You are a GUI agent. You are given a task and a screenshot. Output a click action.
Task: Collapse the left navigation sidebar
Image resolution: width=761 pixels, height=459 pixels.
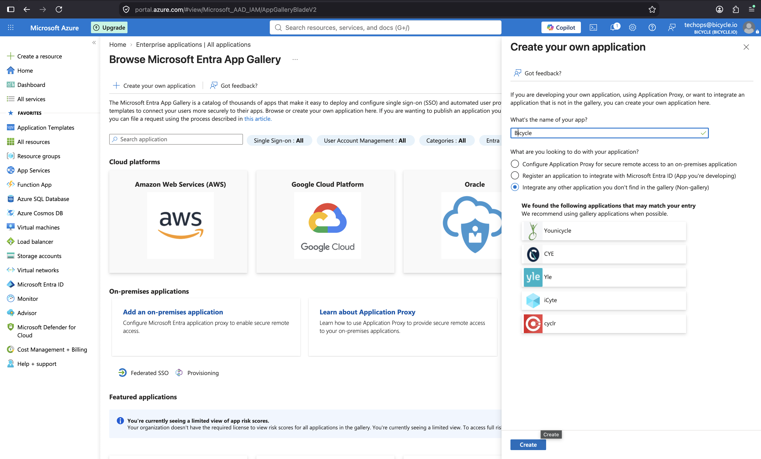pos(94,43)
